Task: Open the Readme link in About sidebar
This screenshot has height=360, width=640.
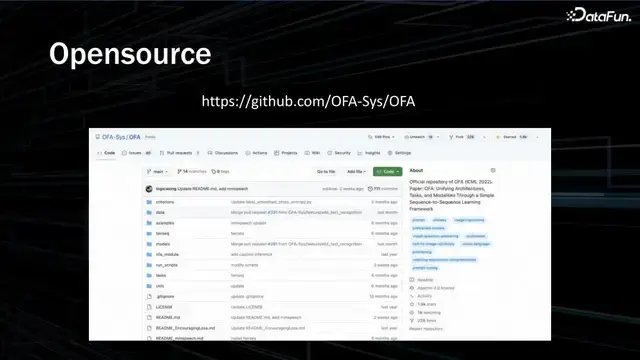Action: pos(425,280)
